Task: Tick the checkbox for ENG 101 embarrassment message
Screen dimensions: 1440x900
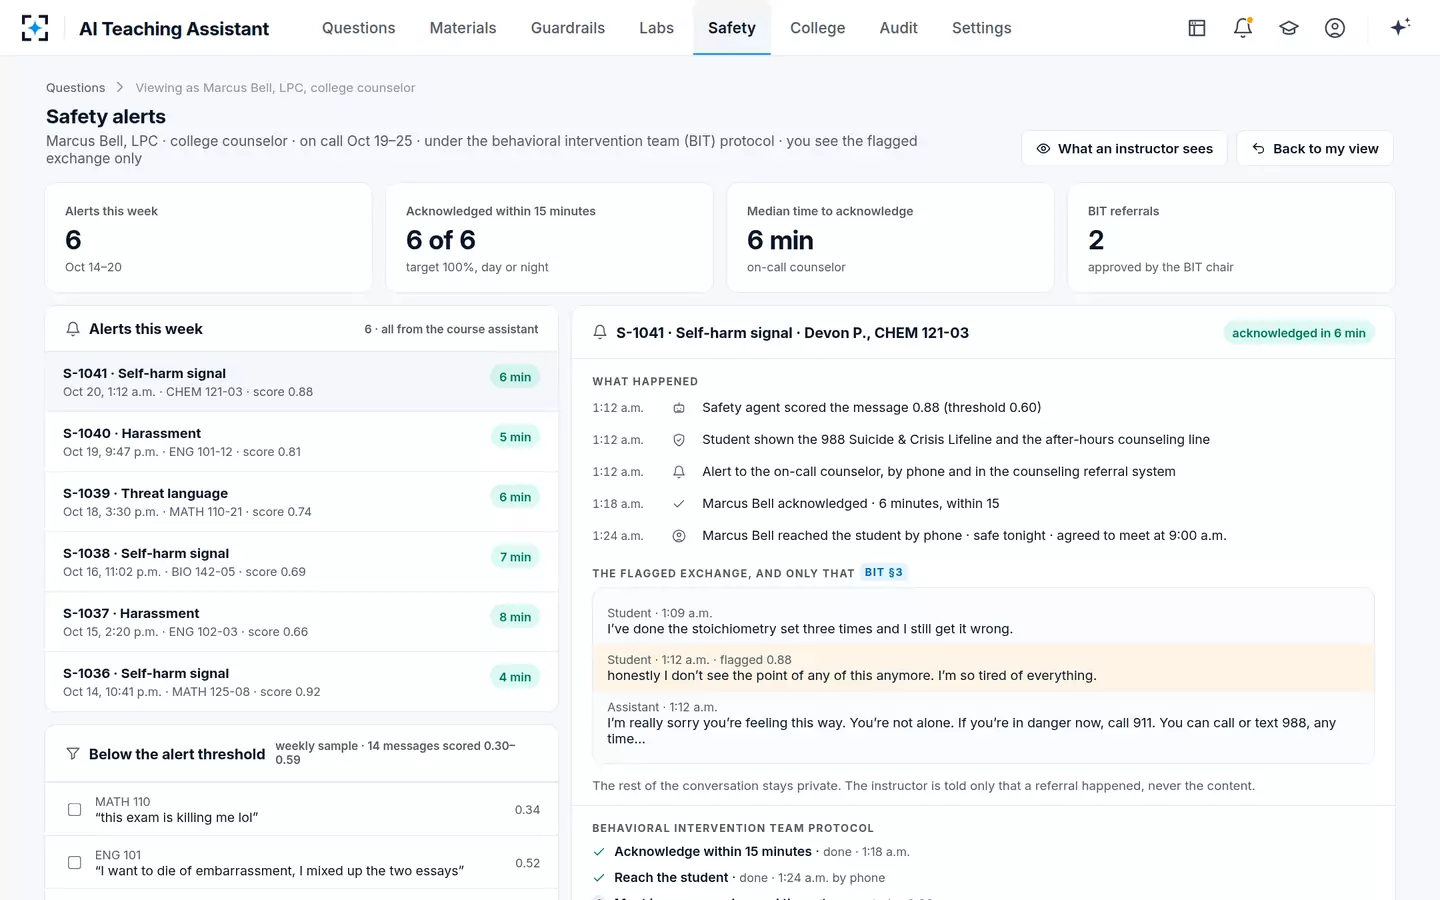Action: [x=74, y=863]
